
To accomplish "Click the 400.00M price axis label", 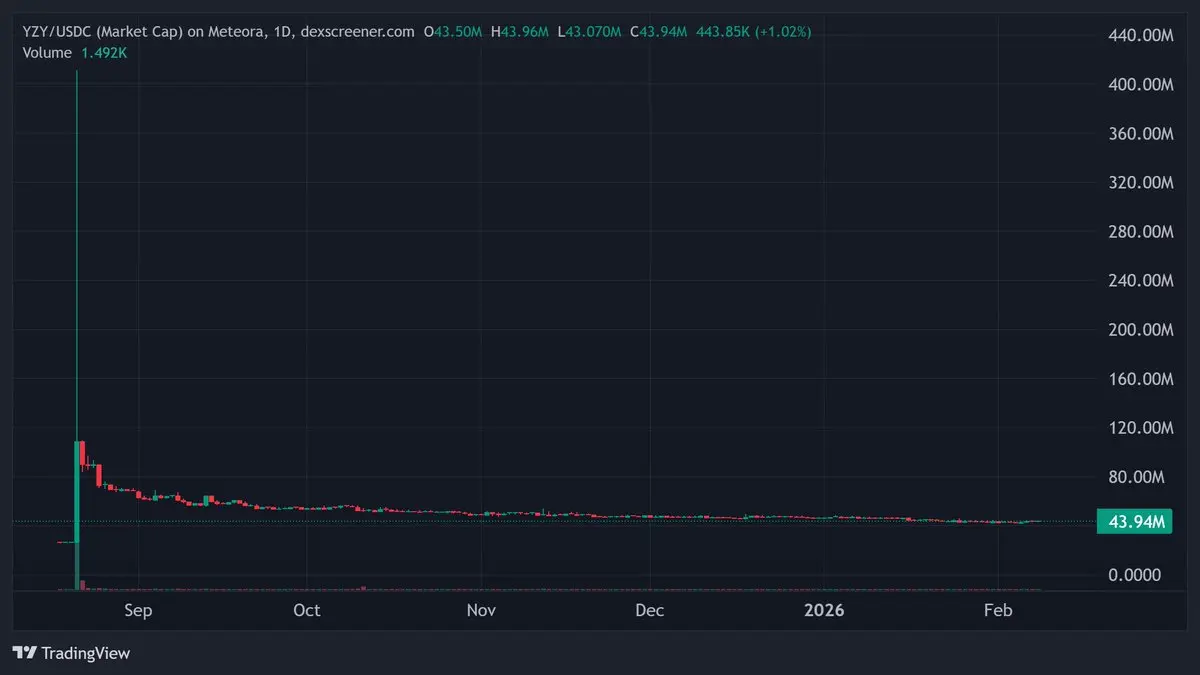I will coord(1141,84).
